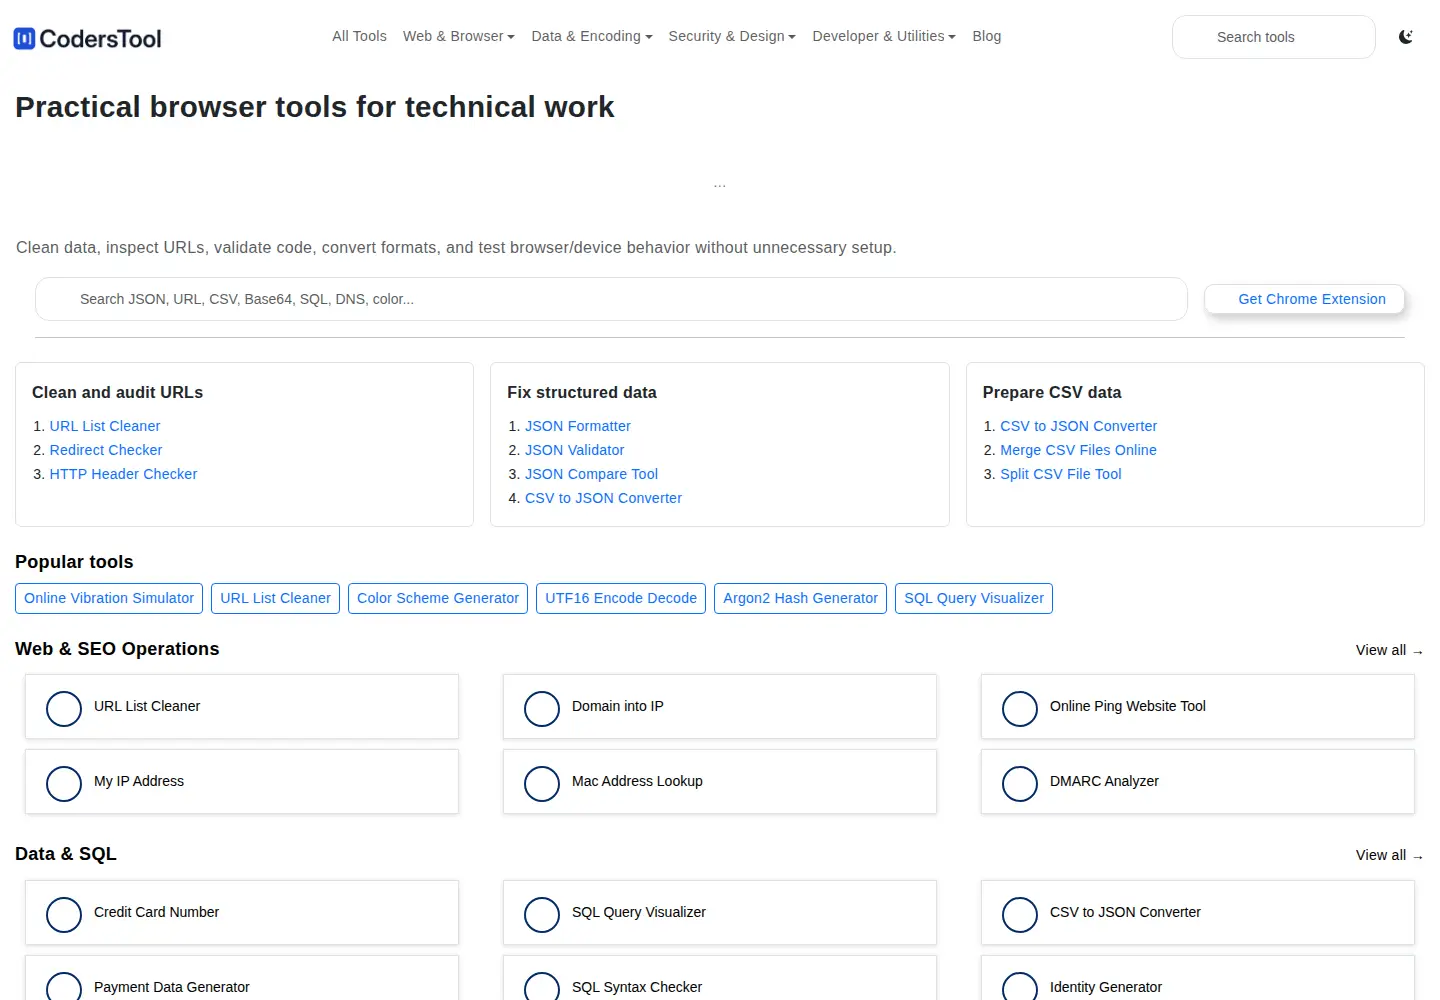Open the Developer & Utilities dropdown
This screenshot has height=1000, width=1440.
(x=884, y=36)
